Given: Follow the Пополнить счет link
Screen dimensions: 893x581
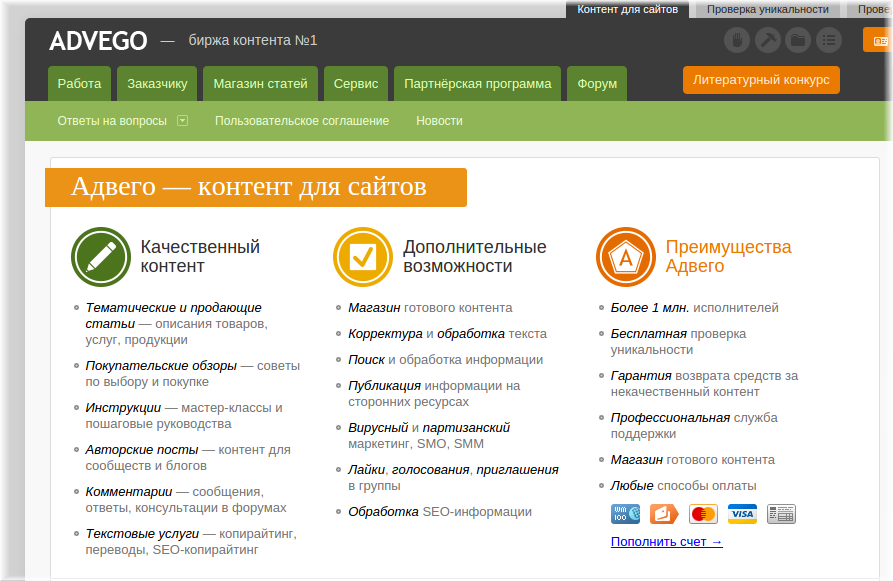Looking at the screenshot, I should (x=666, y=542).
